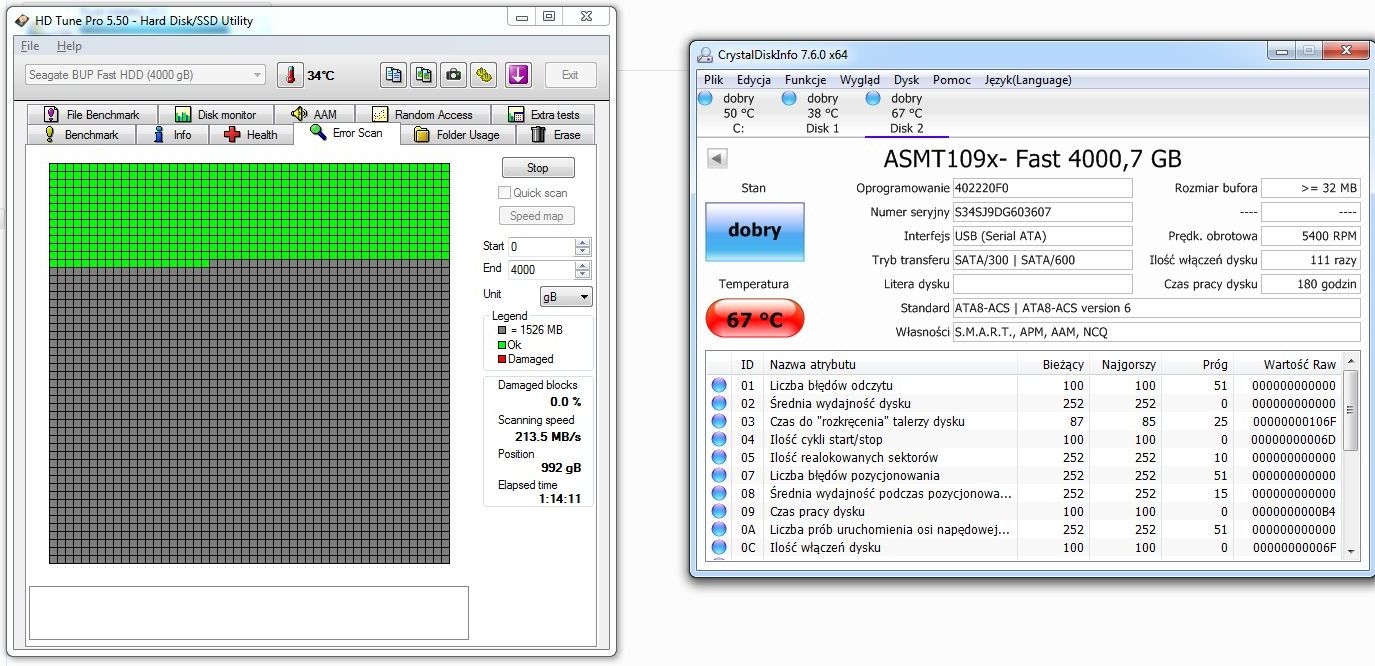Click the status orb for attribute 04
This screenshot has width=1375, height=666.
(x=719, y=439)
